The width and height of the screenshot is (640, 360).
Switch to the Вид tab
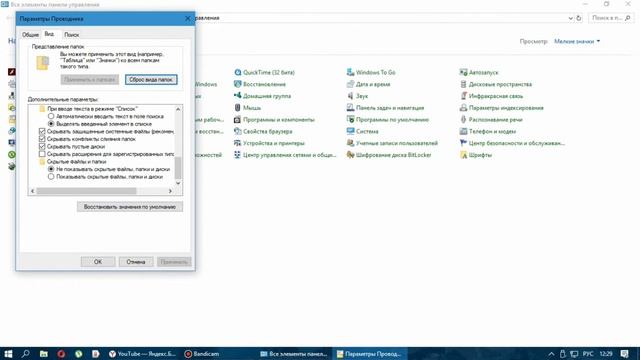tap(49, 34)
